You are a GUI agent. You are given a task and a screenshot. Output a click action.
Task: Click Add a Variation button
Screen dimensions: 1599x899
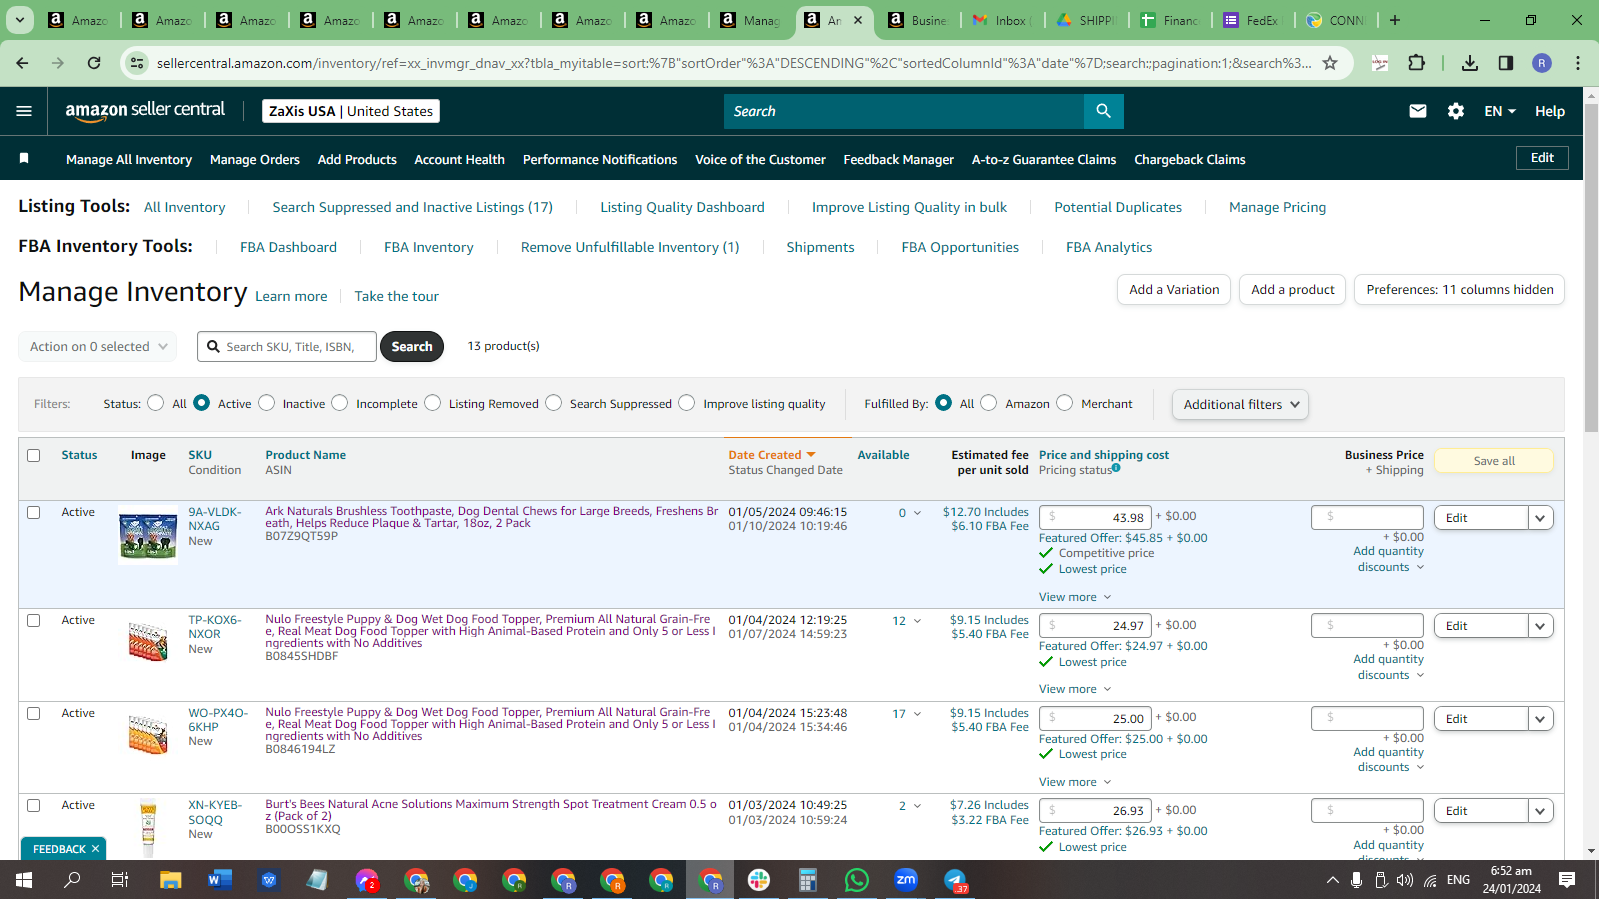1174,290
